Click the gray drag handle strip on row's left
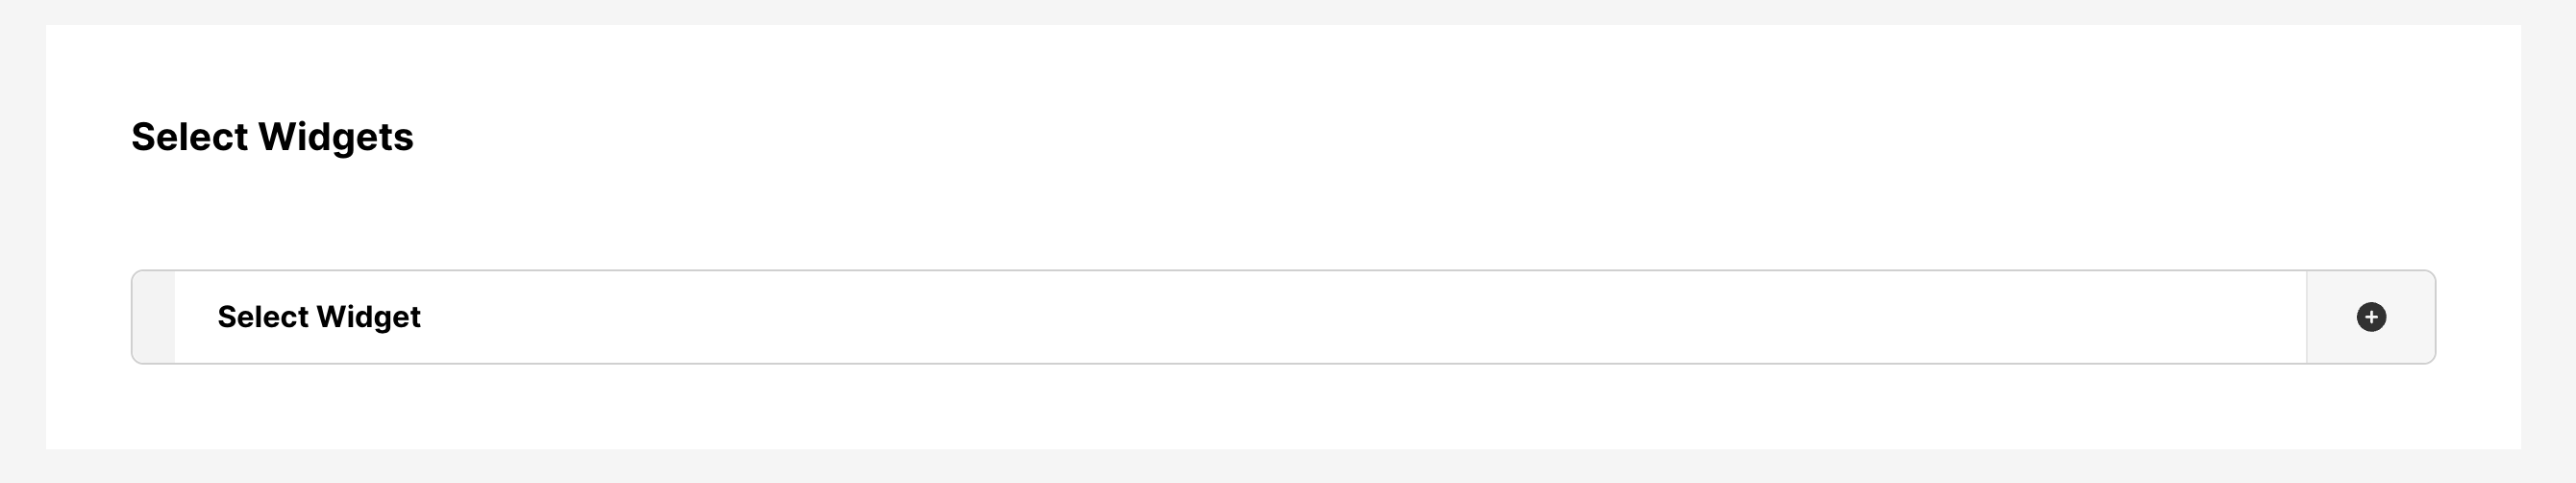Image resolution: width=2576 pixels, height=483 pixels. click(154, 317)
